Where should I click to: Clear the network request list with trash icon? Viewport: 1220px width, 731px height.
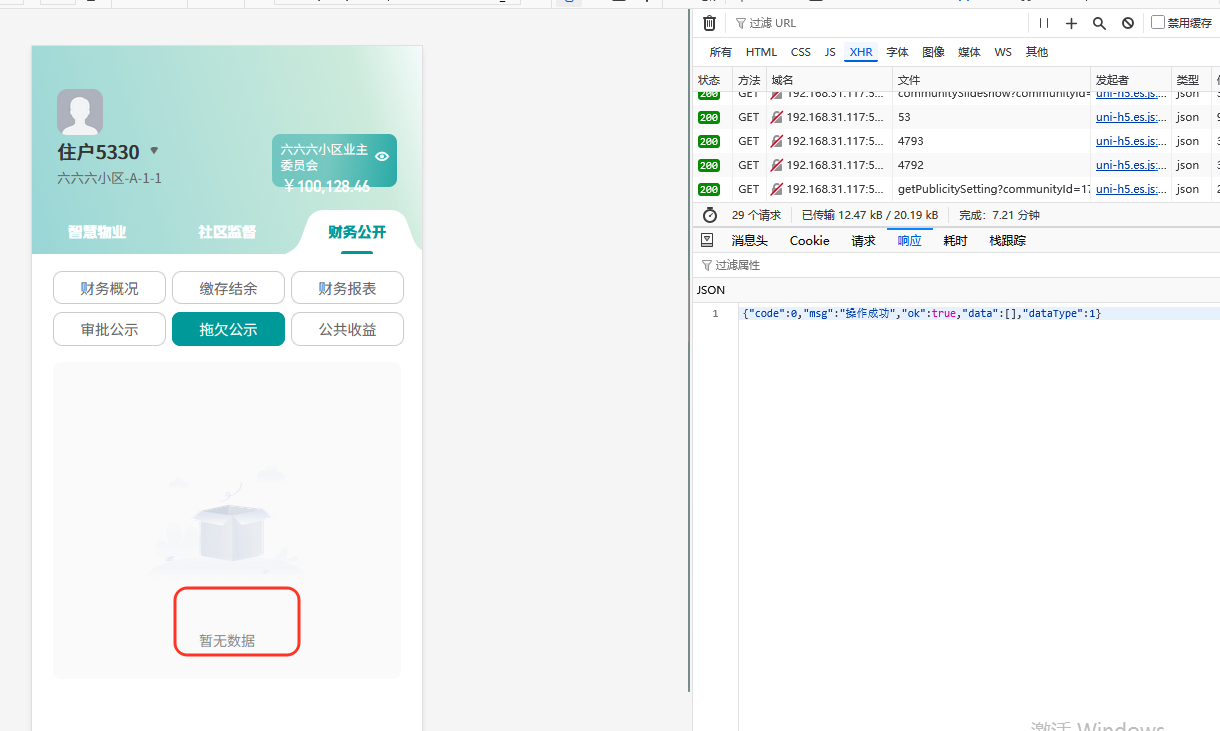point(709,22)
